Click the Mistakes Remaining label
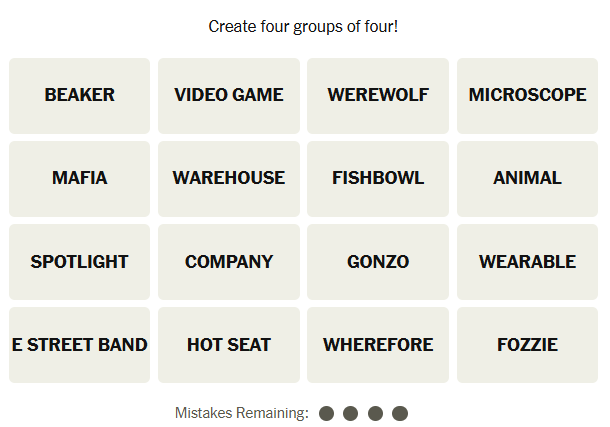The image size is (610, 427). 241,413
